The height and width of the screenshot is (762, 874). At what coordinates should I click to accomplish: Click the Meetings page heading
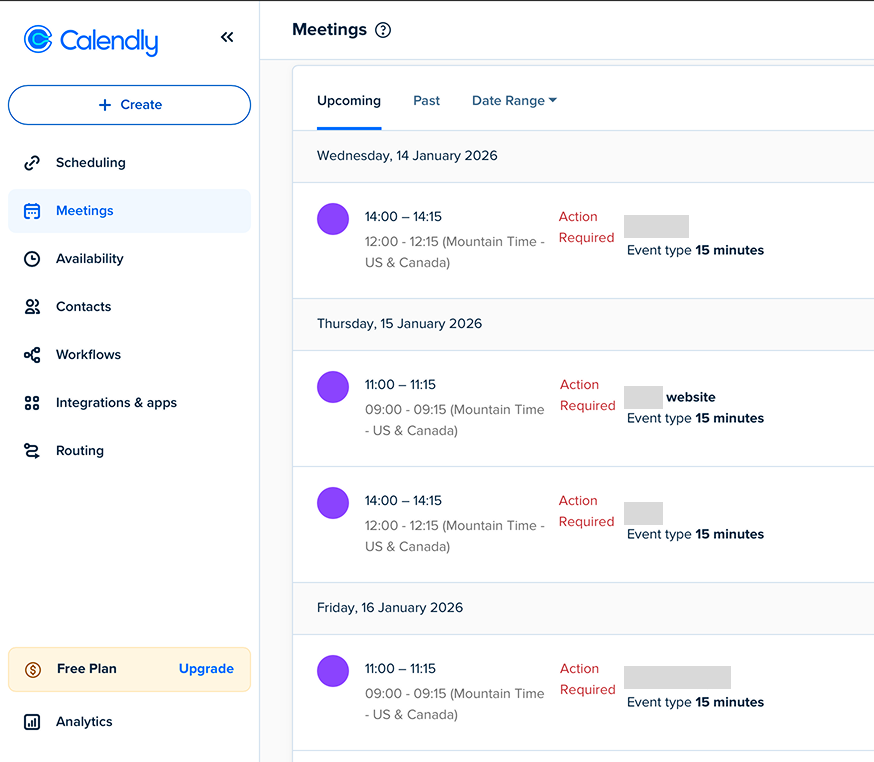[329, 30]
